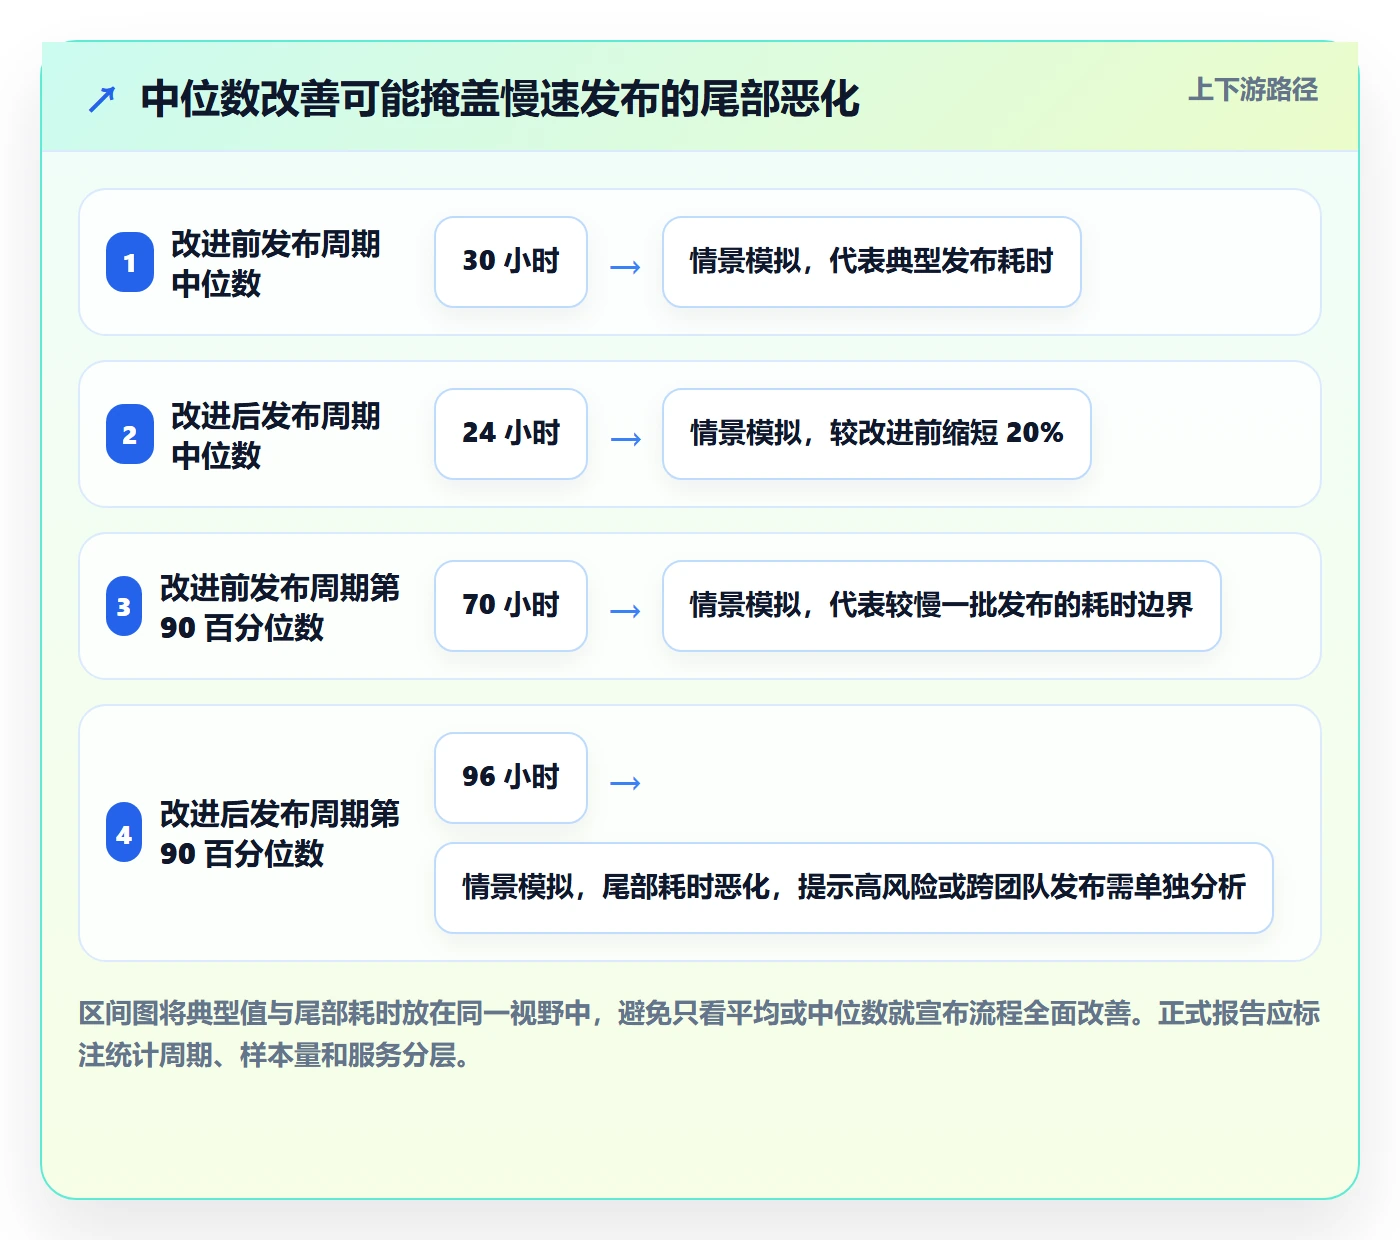Click the 上下游路径 label in header
The height and width of the screenshot is (1240, 1400).
pyautogui.click(x=1253, y=90)
